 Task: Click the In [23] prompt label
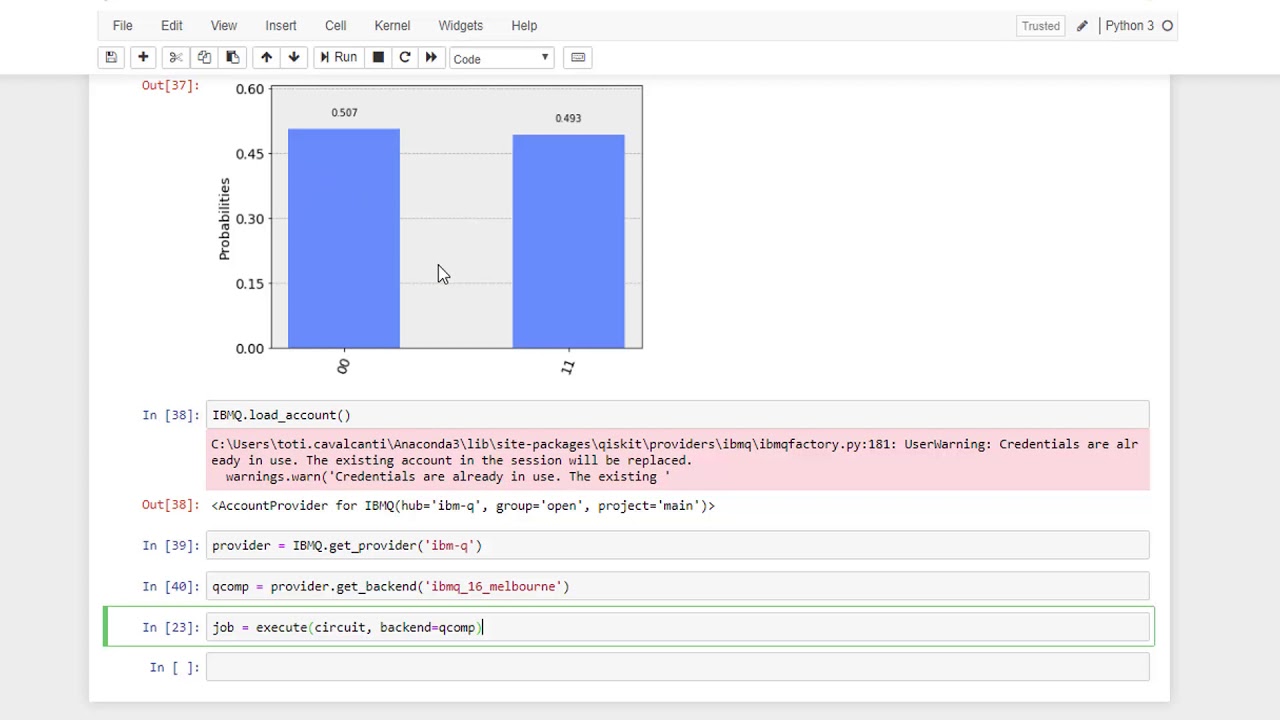pyautogui.click(x=171, y=628)
